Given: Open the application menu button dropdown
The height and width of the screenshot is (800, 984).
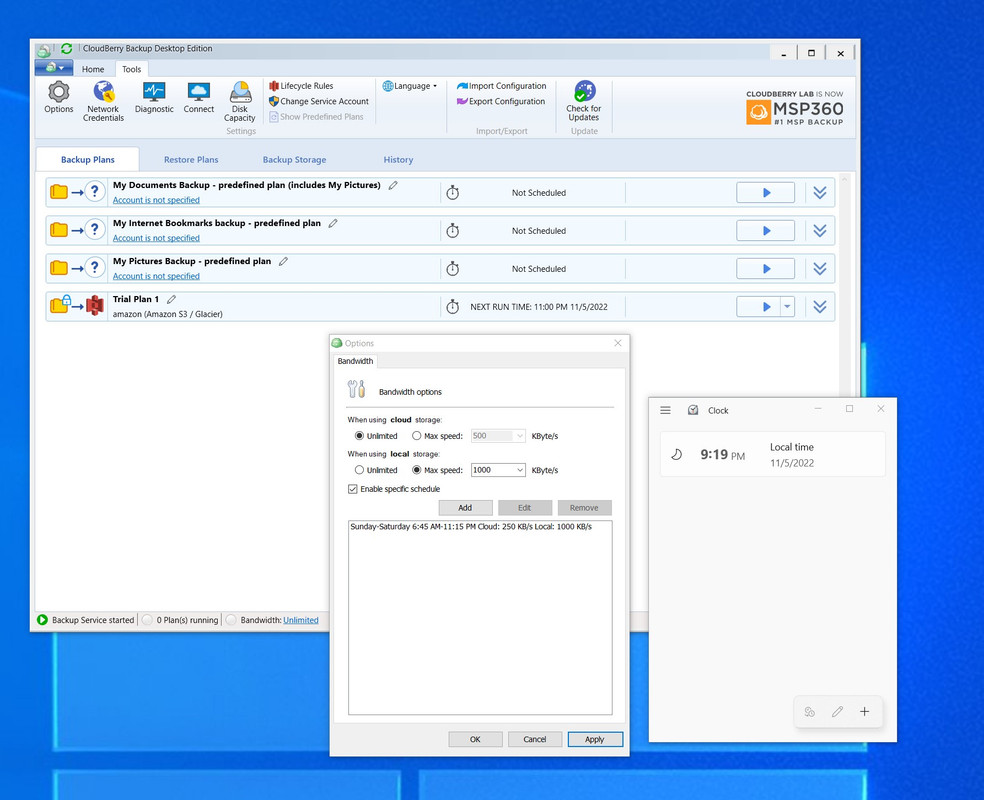Looking at the screenshot, I should coord(54,67).
